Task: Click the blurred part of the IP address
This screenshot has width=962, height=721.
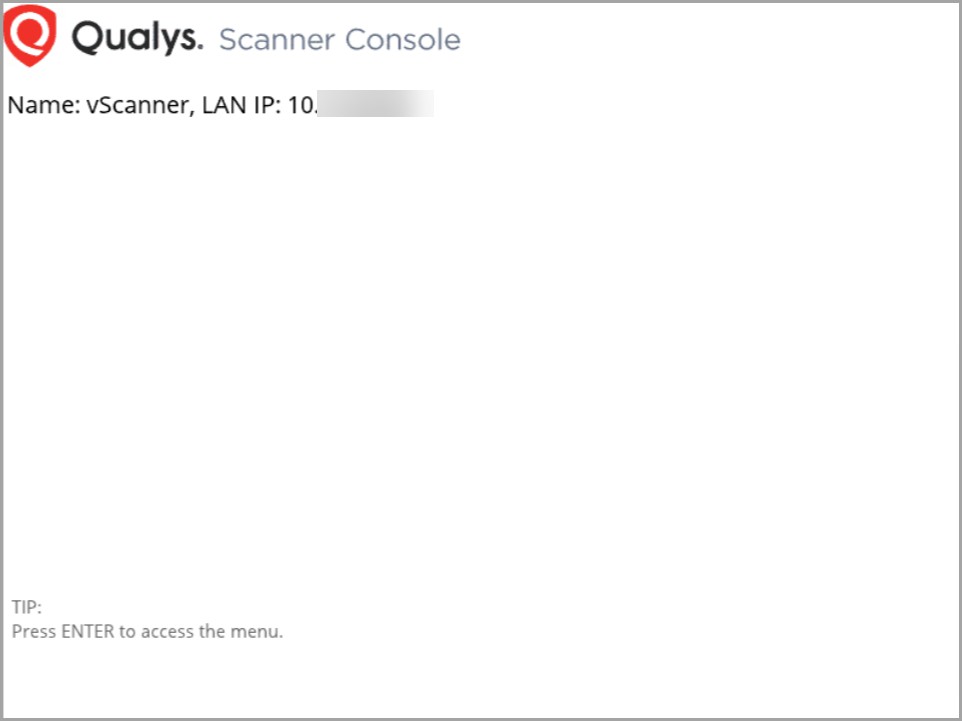Action: 375,105
